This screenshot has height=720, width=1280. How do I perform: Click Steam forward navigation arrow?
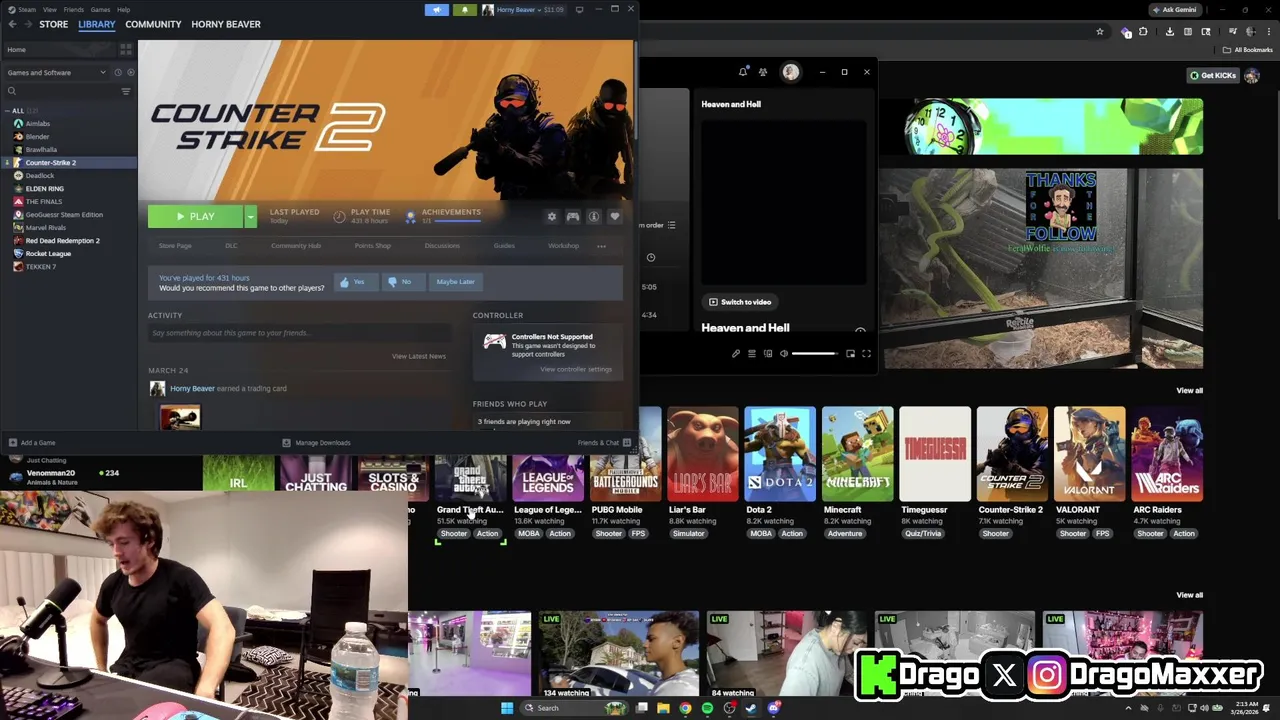[28, 24]
